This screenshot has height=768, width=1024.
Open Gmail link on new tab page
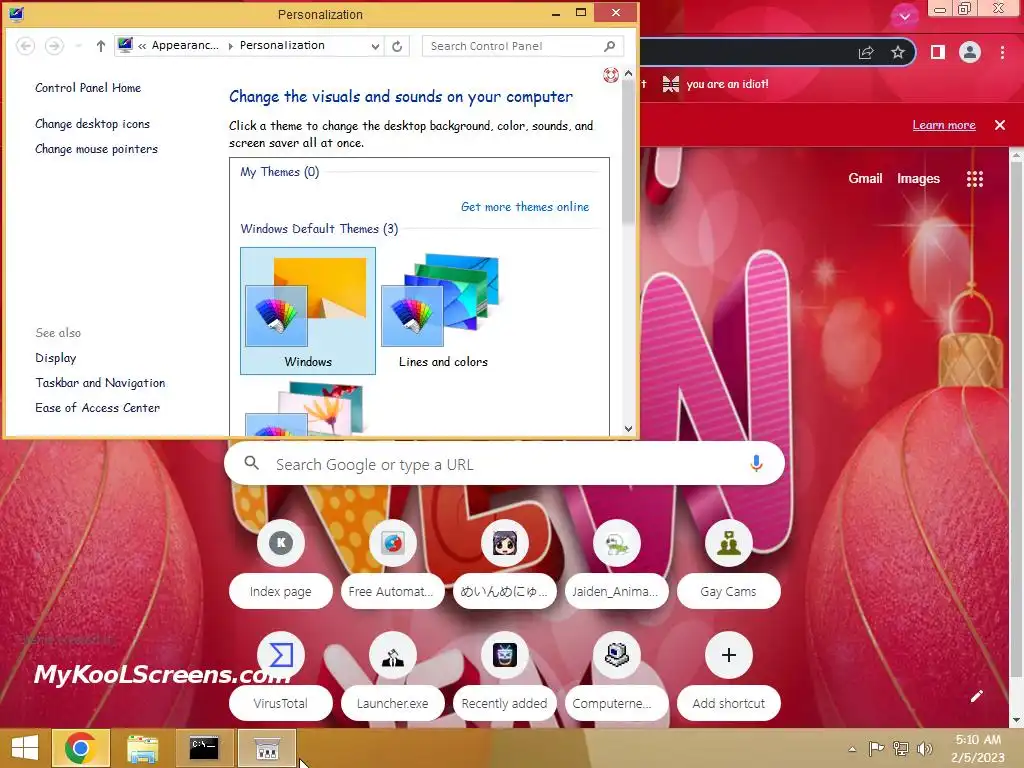[865, 178]
